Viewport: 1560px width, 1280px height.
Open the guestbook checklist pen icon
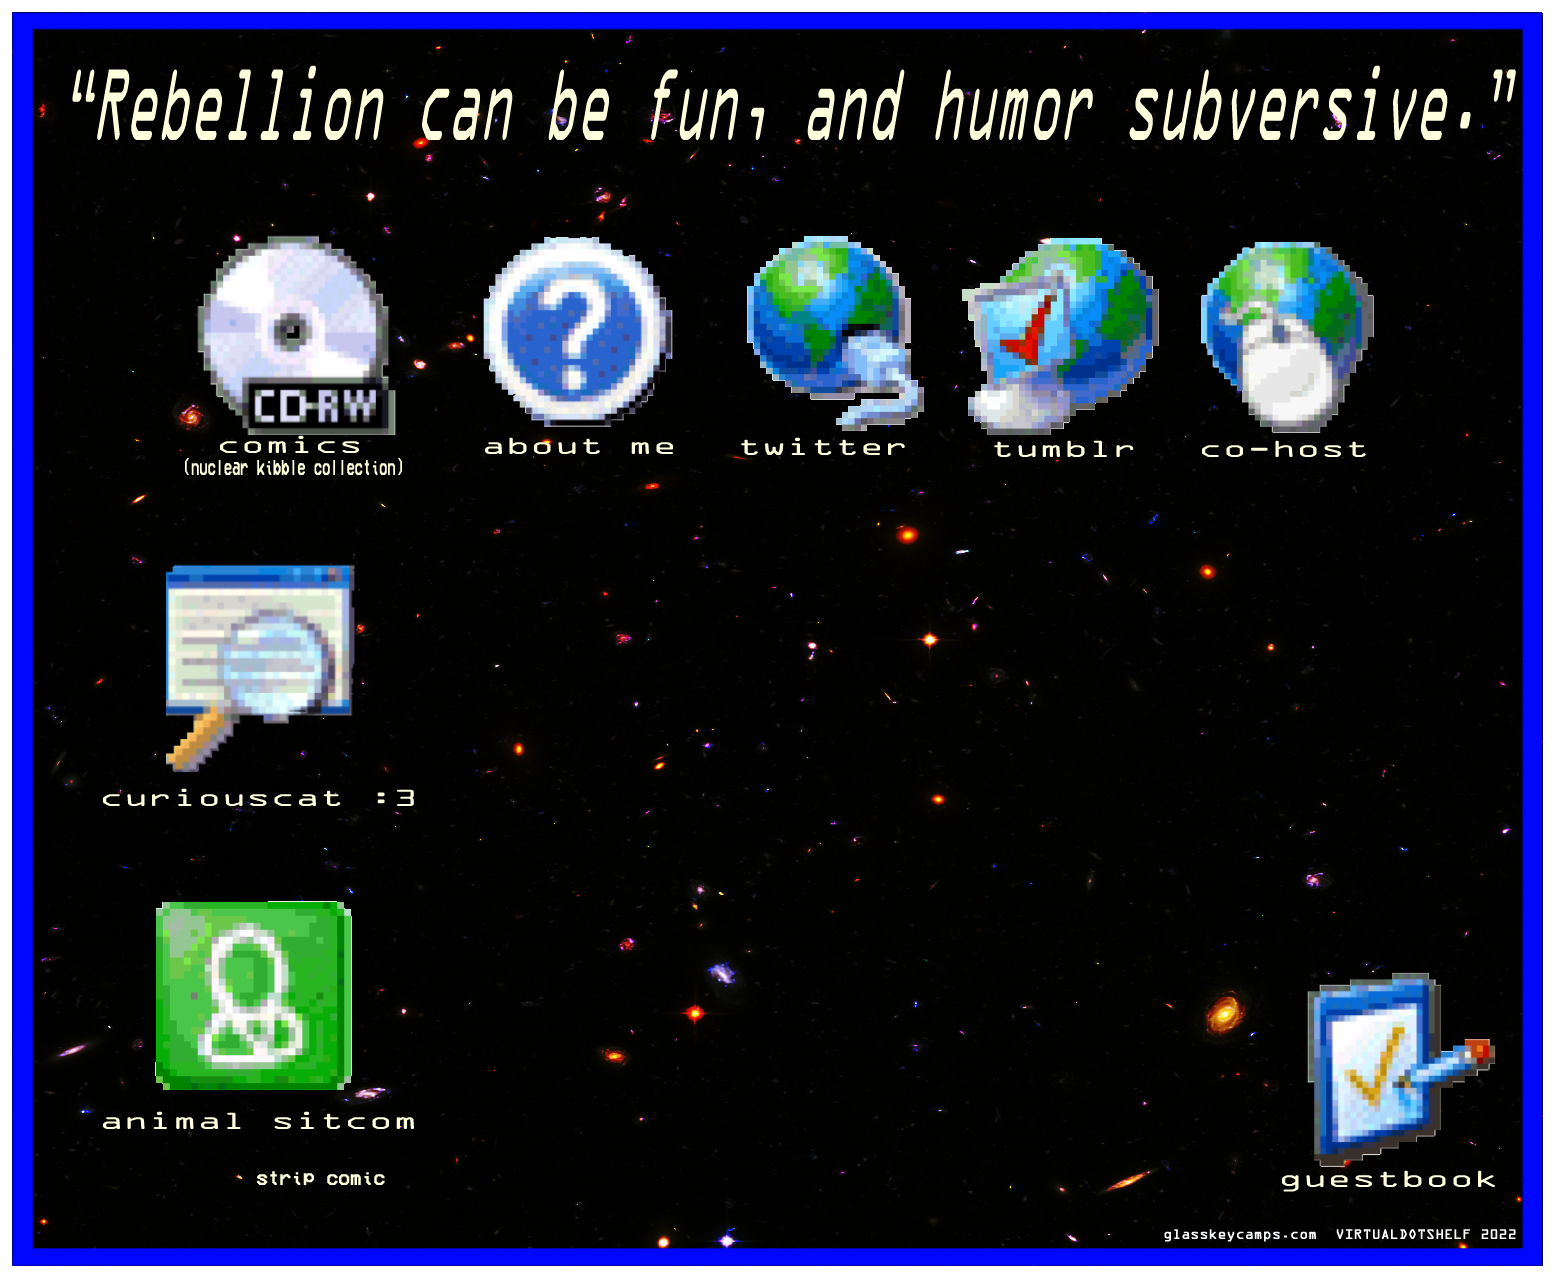pos(1399,1070)
